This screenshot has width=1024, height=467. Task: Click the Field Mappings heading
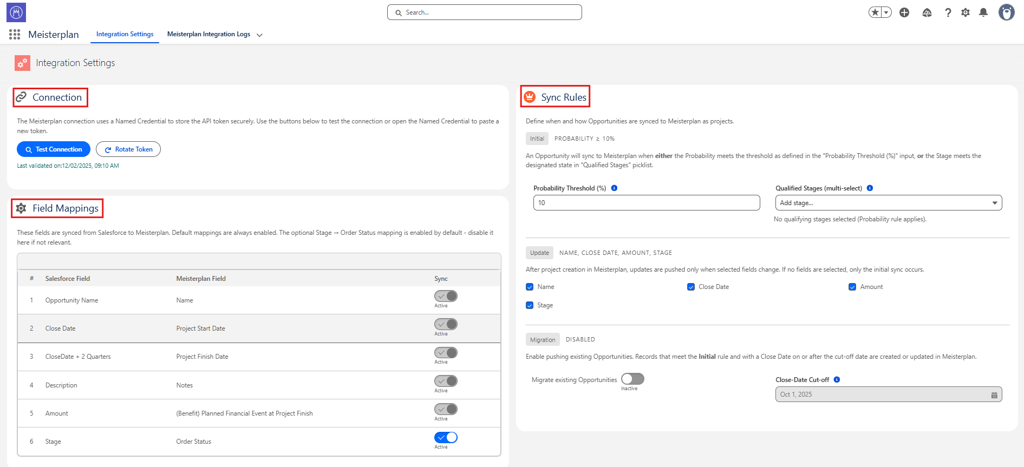click(x=65, y=208)
